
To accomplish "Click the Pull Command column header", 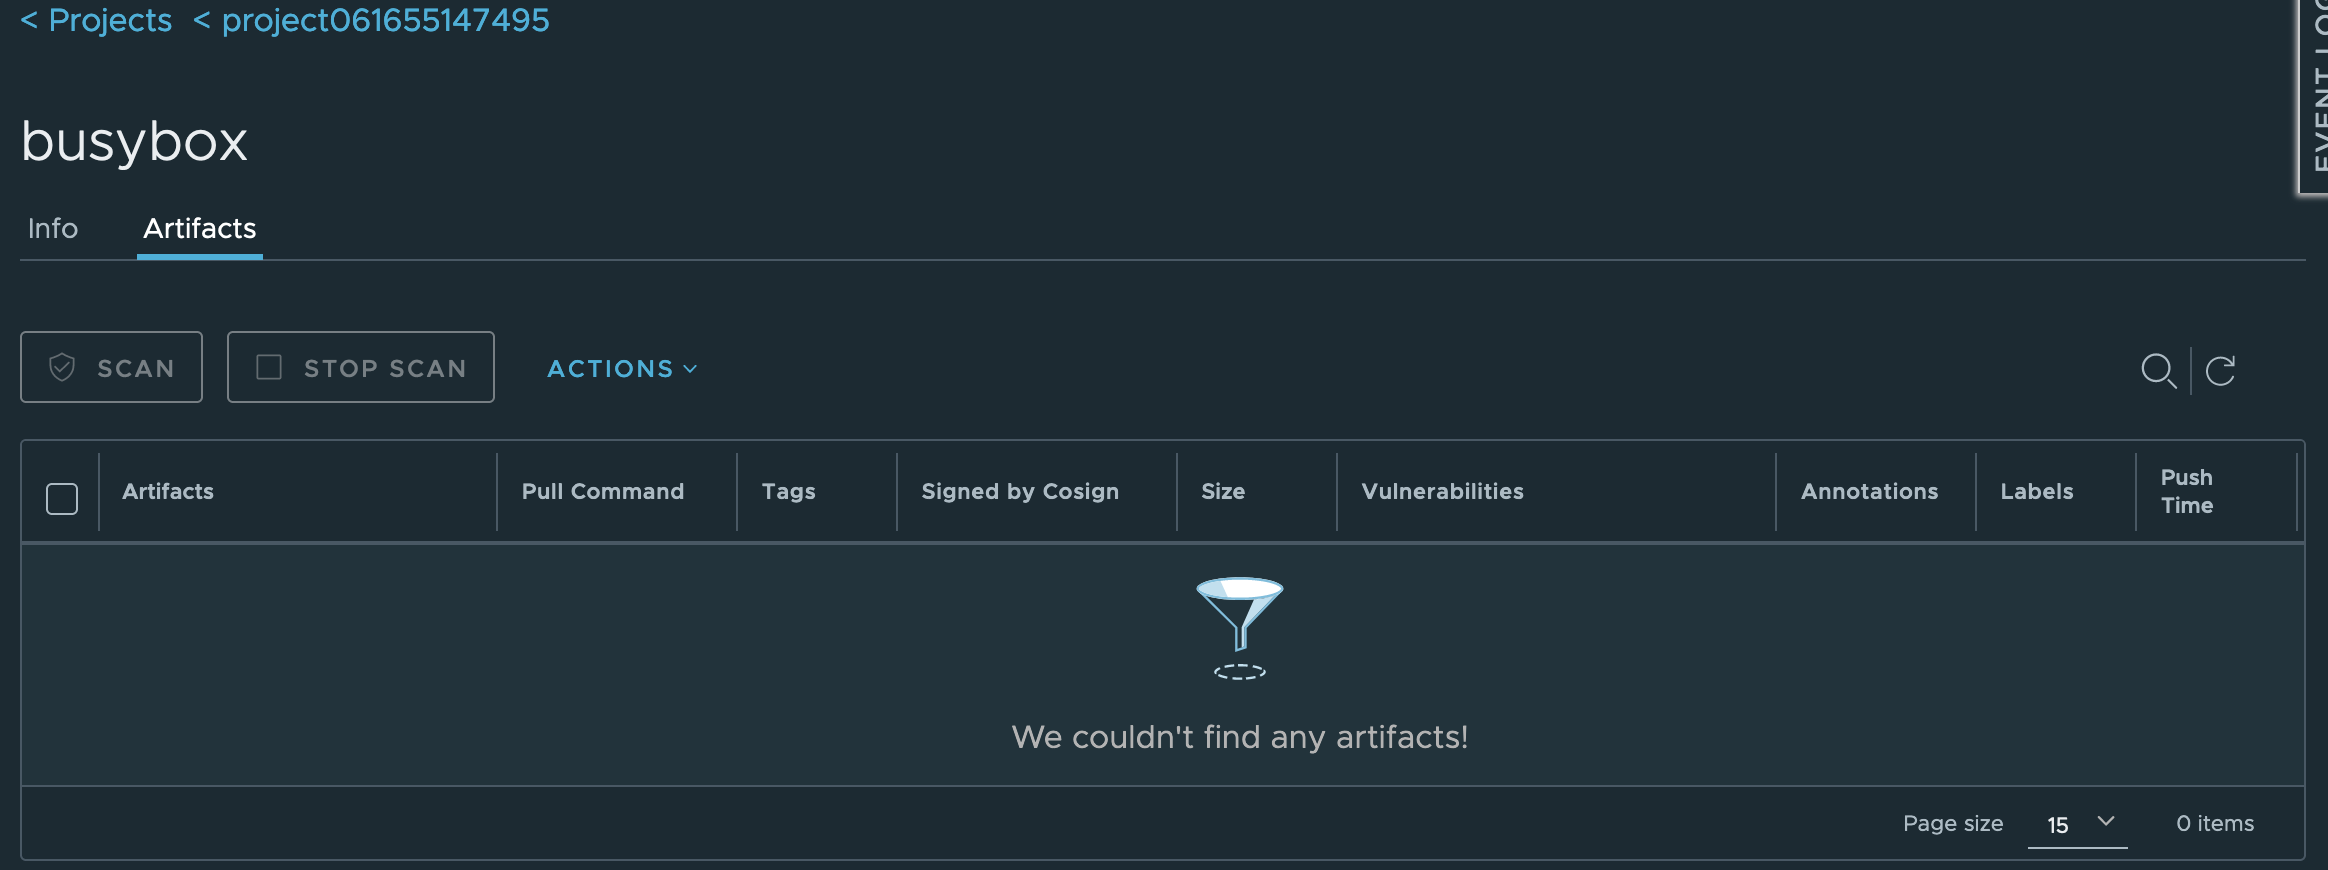I will tap(603, 491).
